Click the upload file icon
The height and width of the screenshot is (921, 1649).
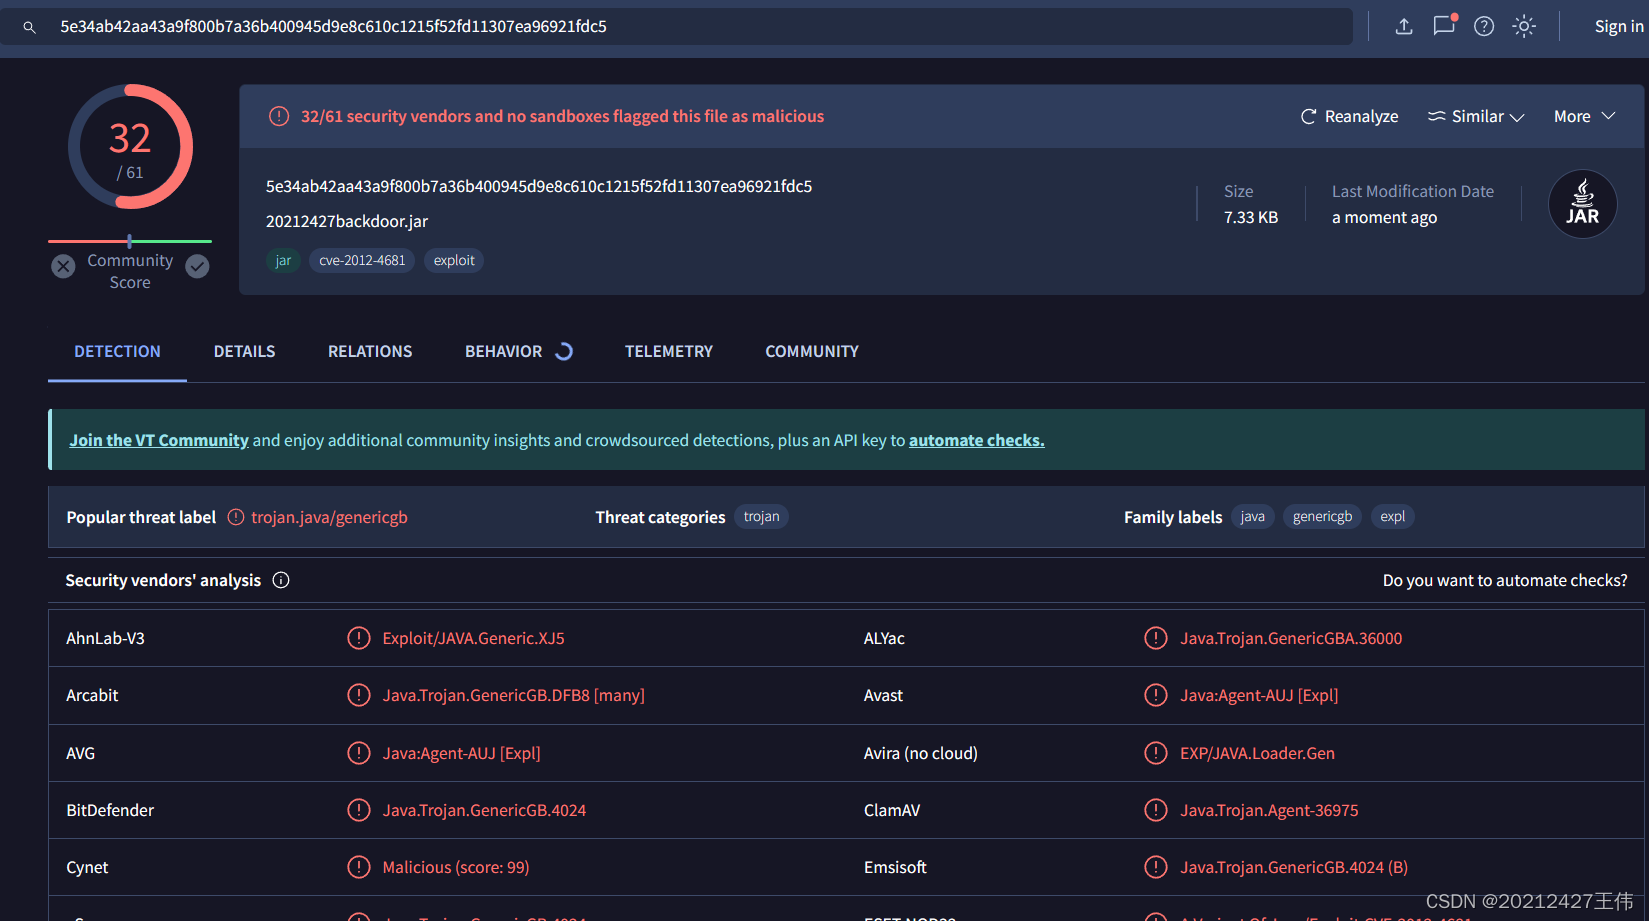(x=1404, y=27)
